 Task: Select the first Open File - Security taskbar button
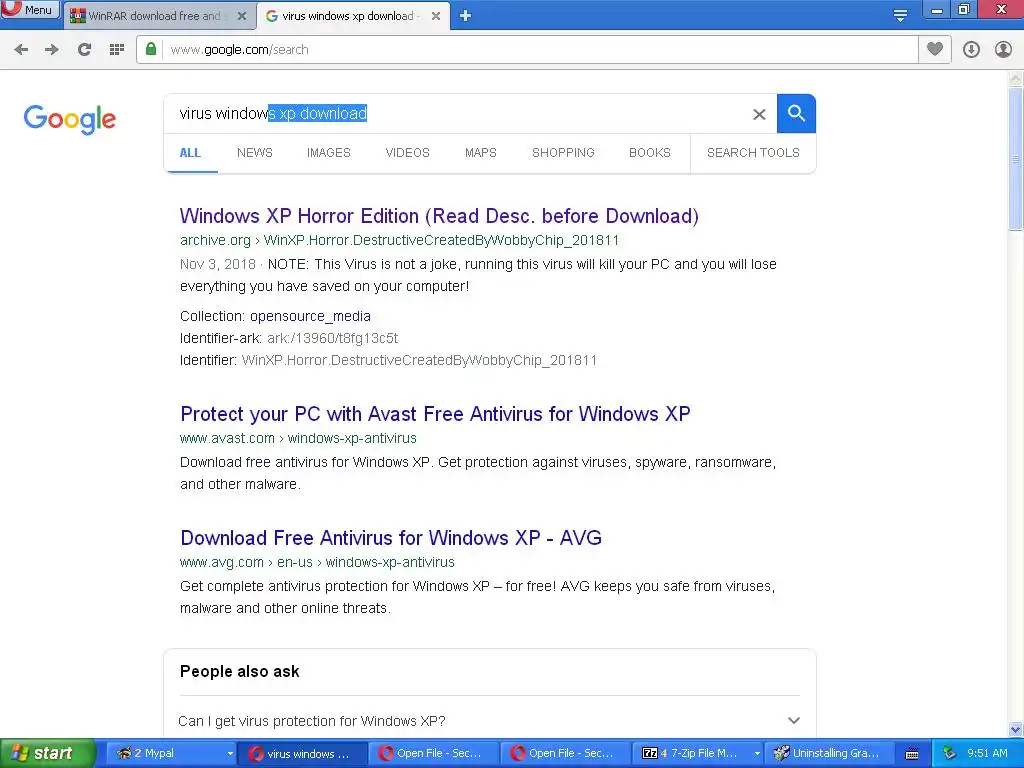pyautogui.click(x=434, y=753)
